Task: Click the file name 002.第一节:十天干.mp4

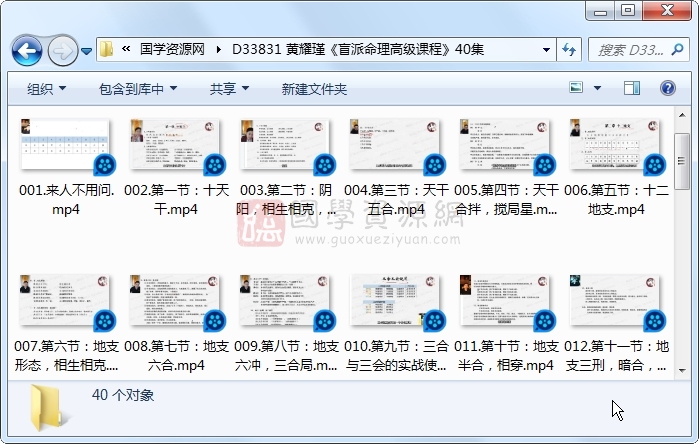Action: pos(176,200)
